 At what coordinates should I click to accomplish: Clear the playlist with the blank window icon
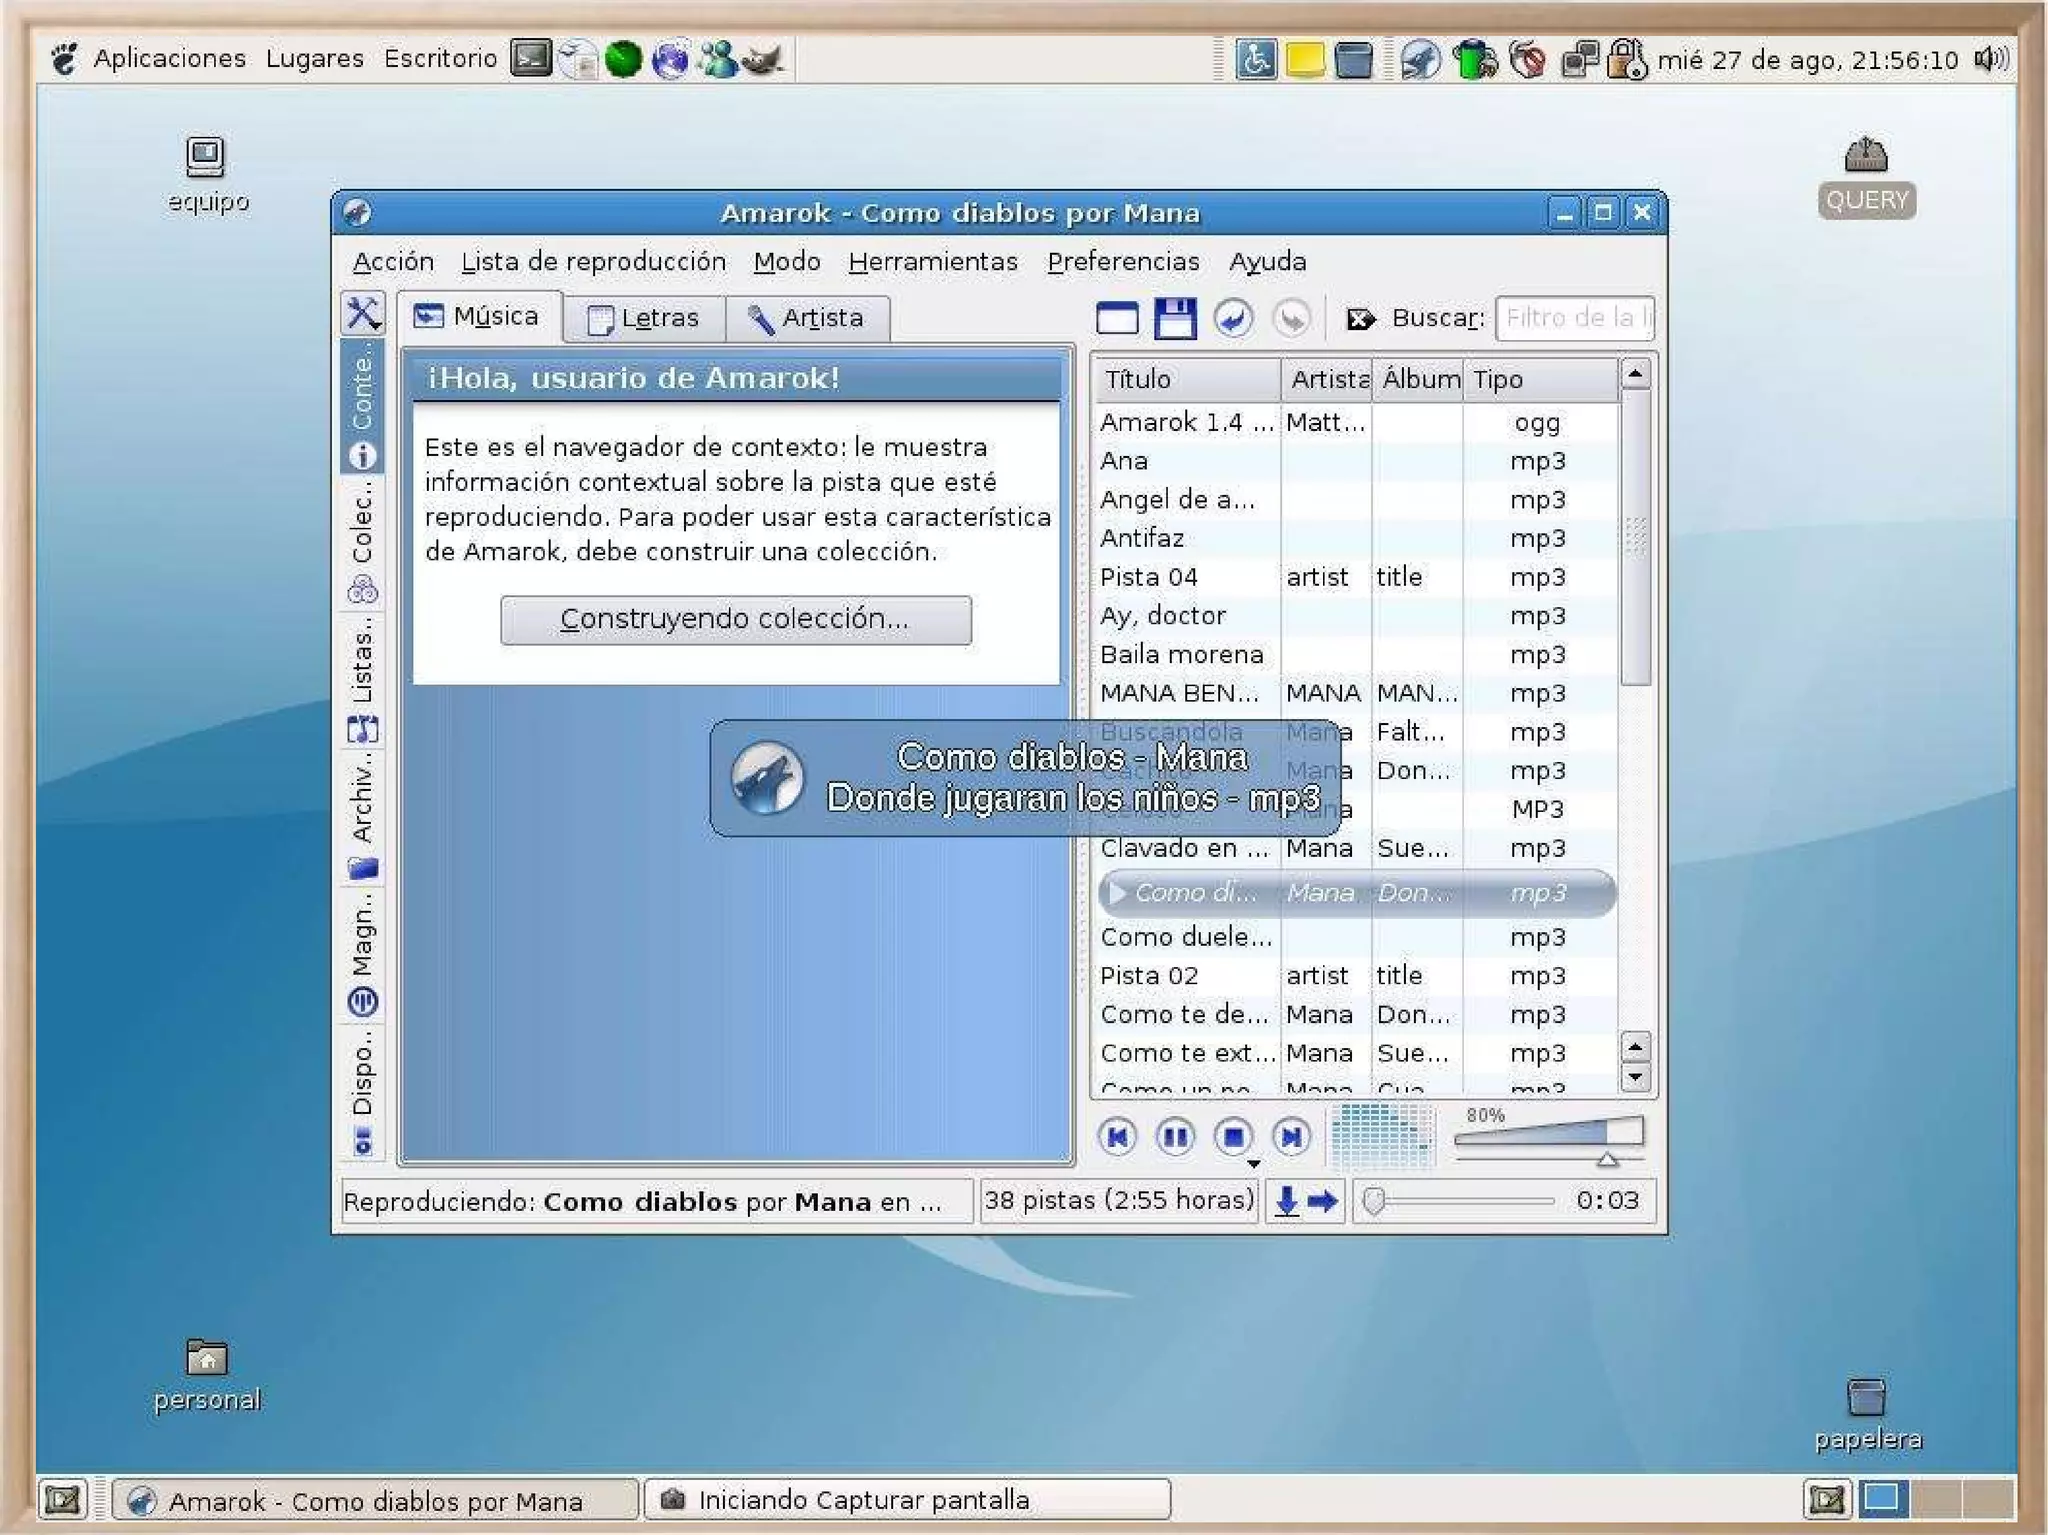coord(1117,318)
